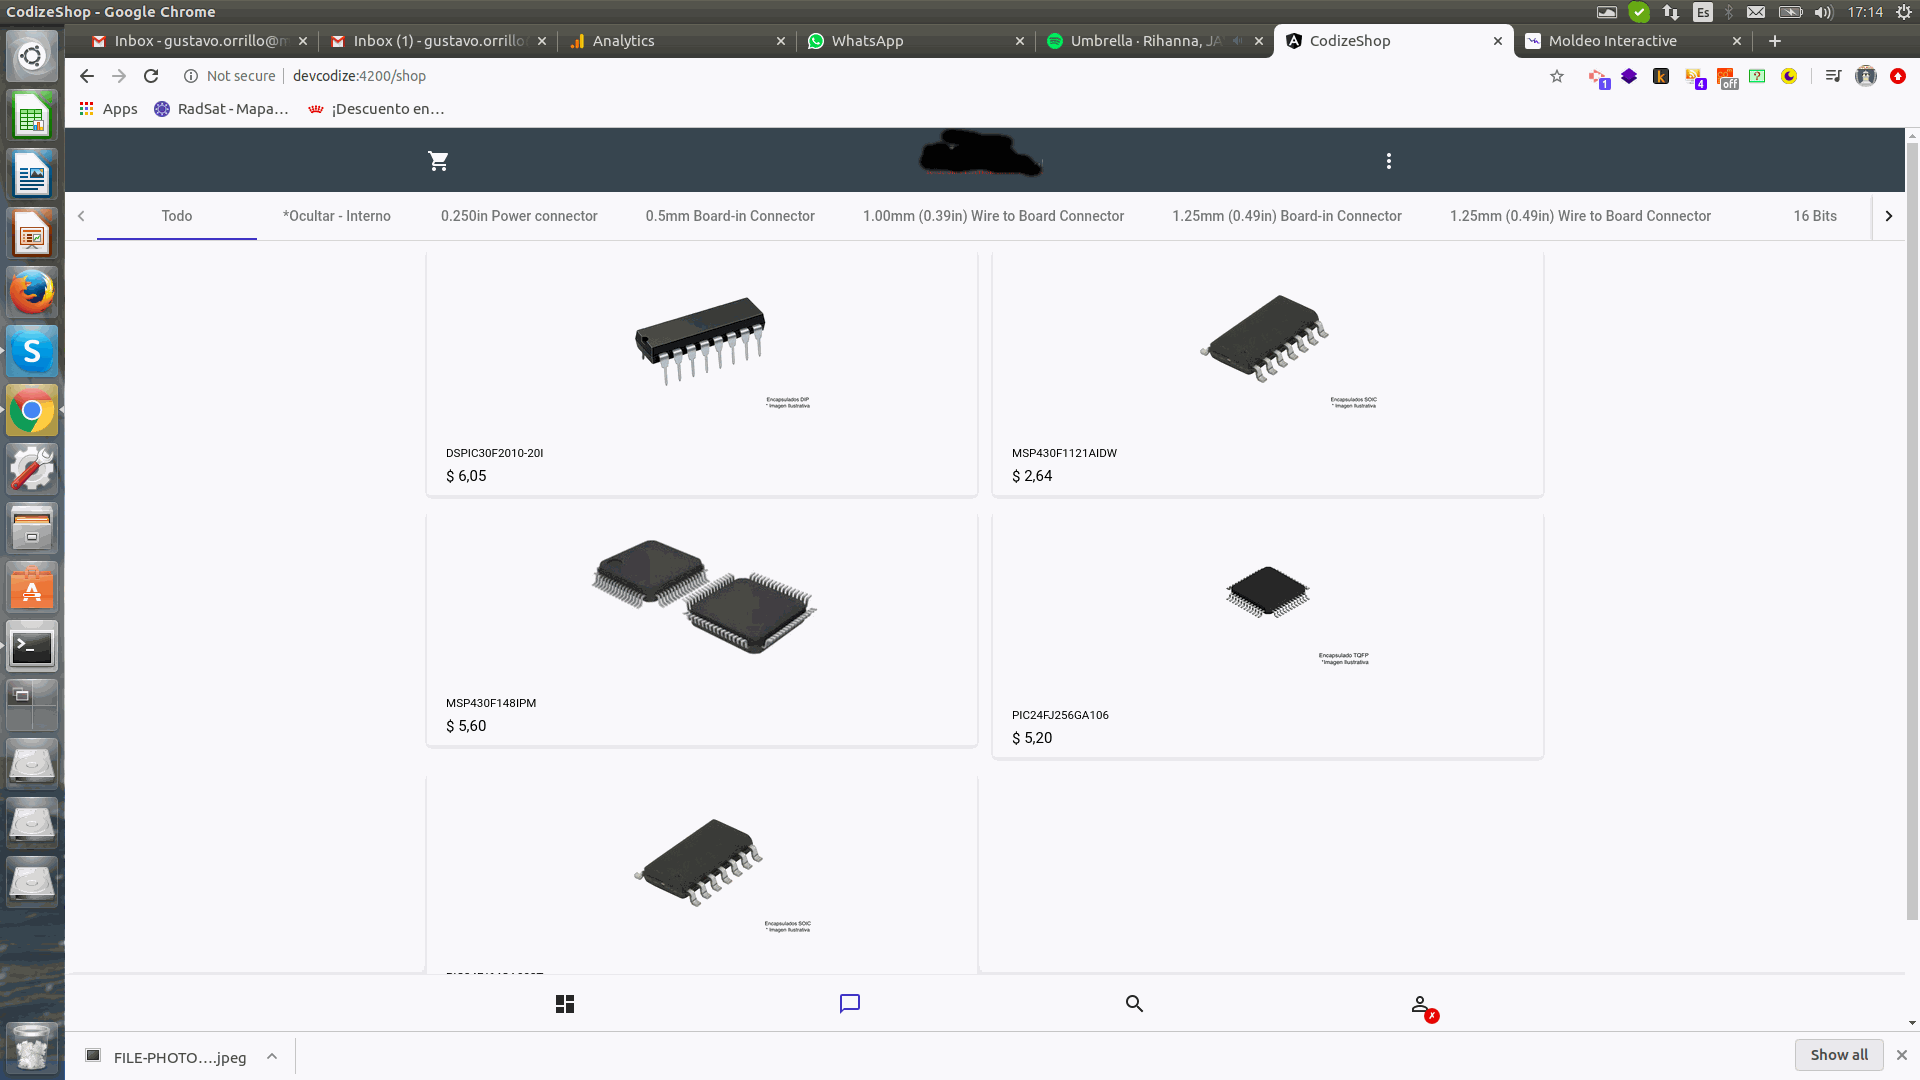Select the *Ocultar - Interno tab
This screenshot has width=1920, height=1080.
337,216
